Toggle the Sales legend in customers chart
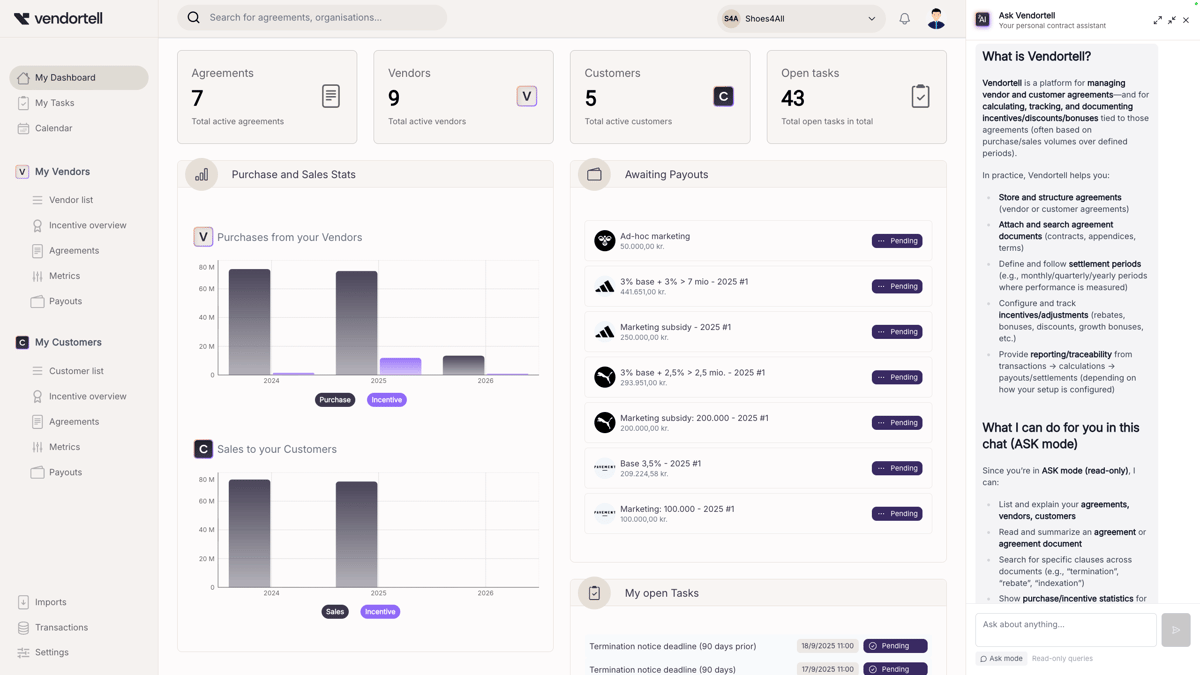The image size is (1200, 675). click(335, 612)
